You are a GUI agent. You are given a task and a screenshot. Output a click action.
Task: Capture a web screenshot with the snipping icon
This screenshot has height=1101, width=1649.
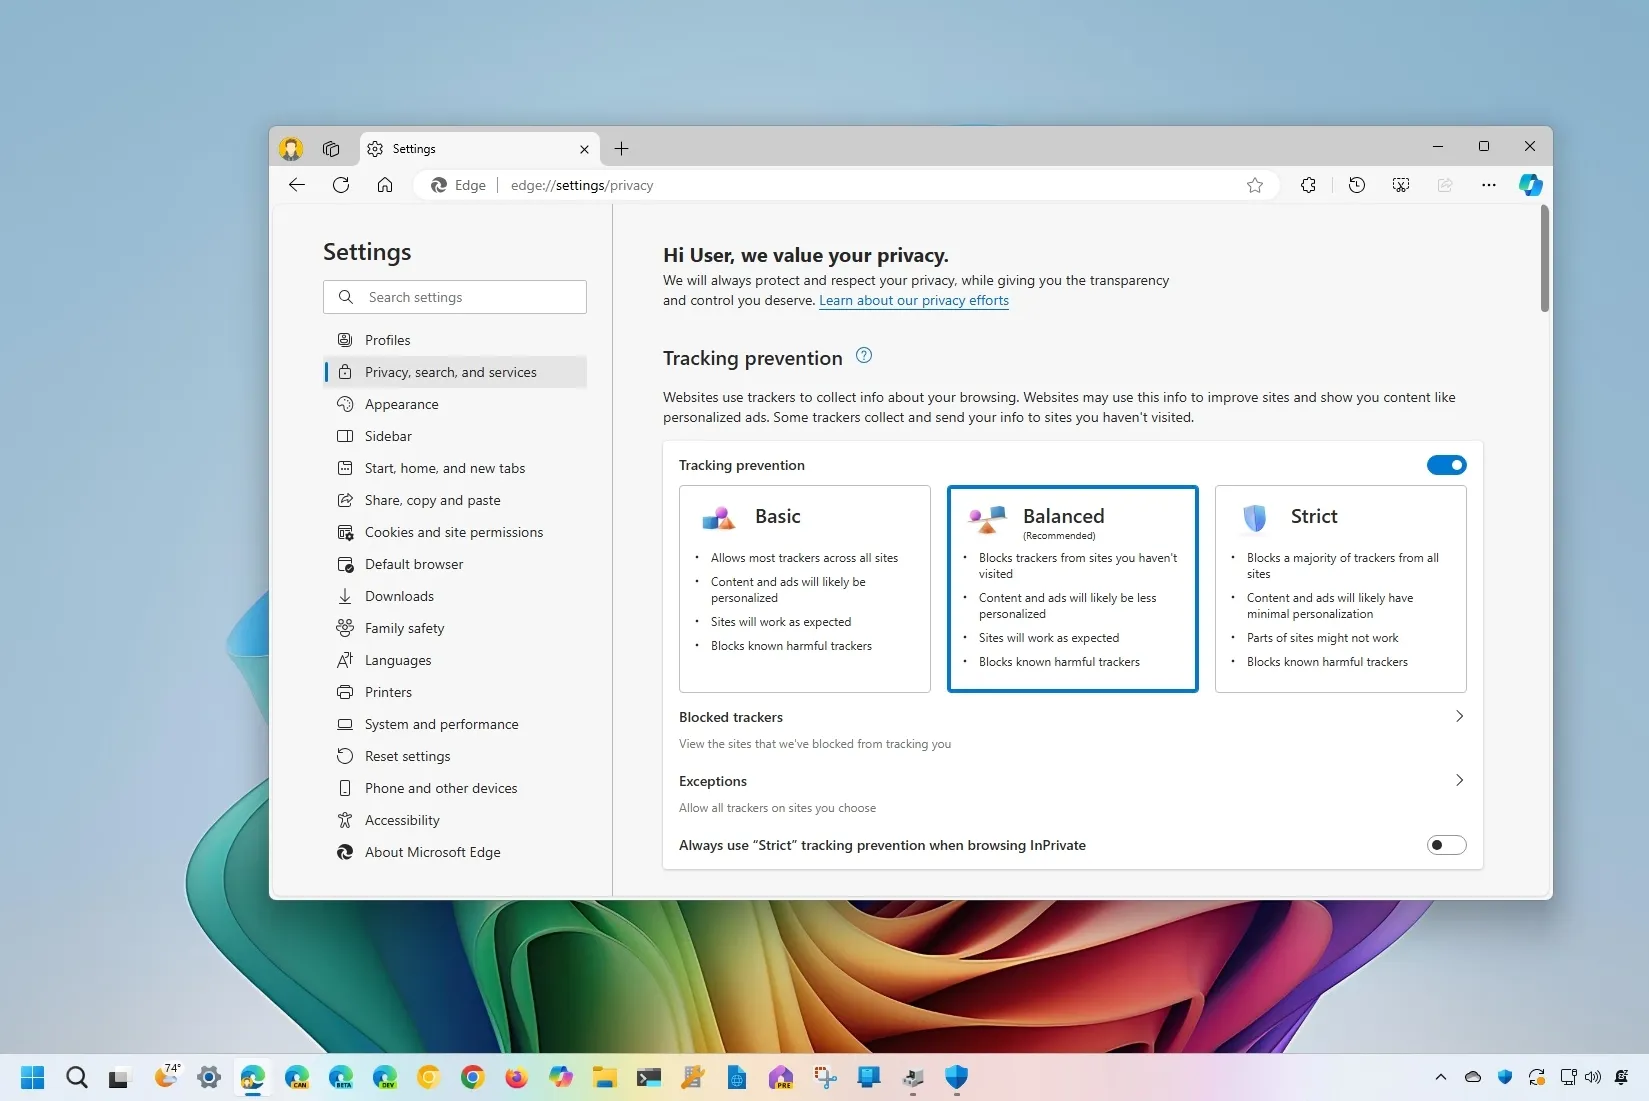point(1400,185)
